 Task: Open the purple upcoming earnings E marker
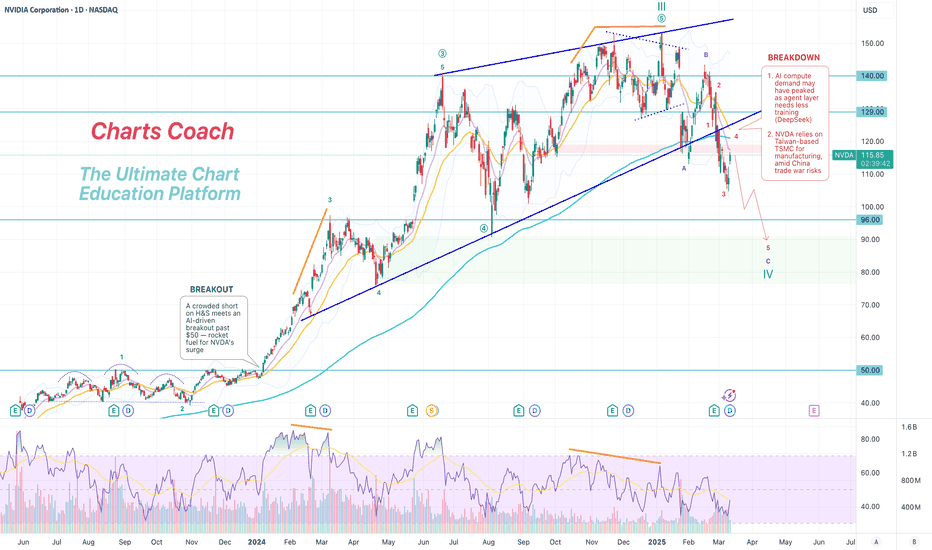pyautogui.click(x=814, y=410)
